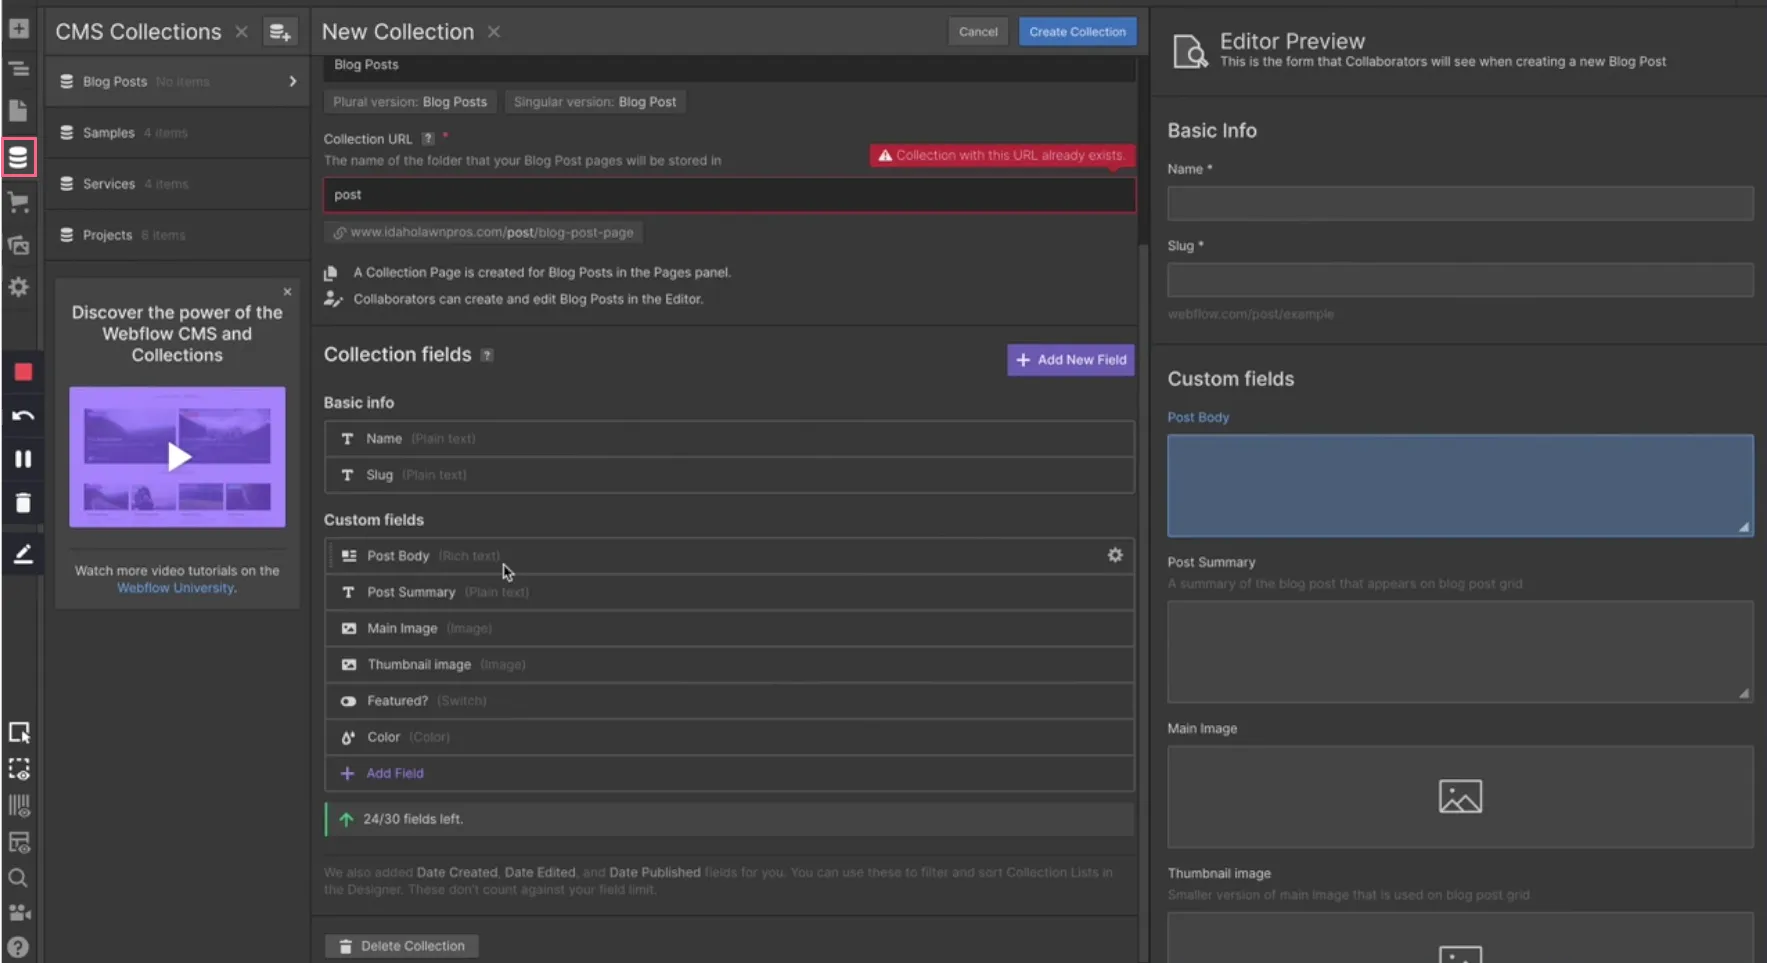This screenshot has width=1767, height=963.
Task: Click the Delete Collection button
Action: click(x=402, y=946)
